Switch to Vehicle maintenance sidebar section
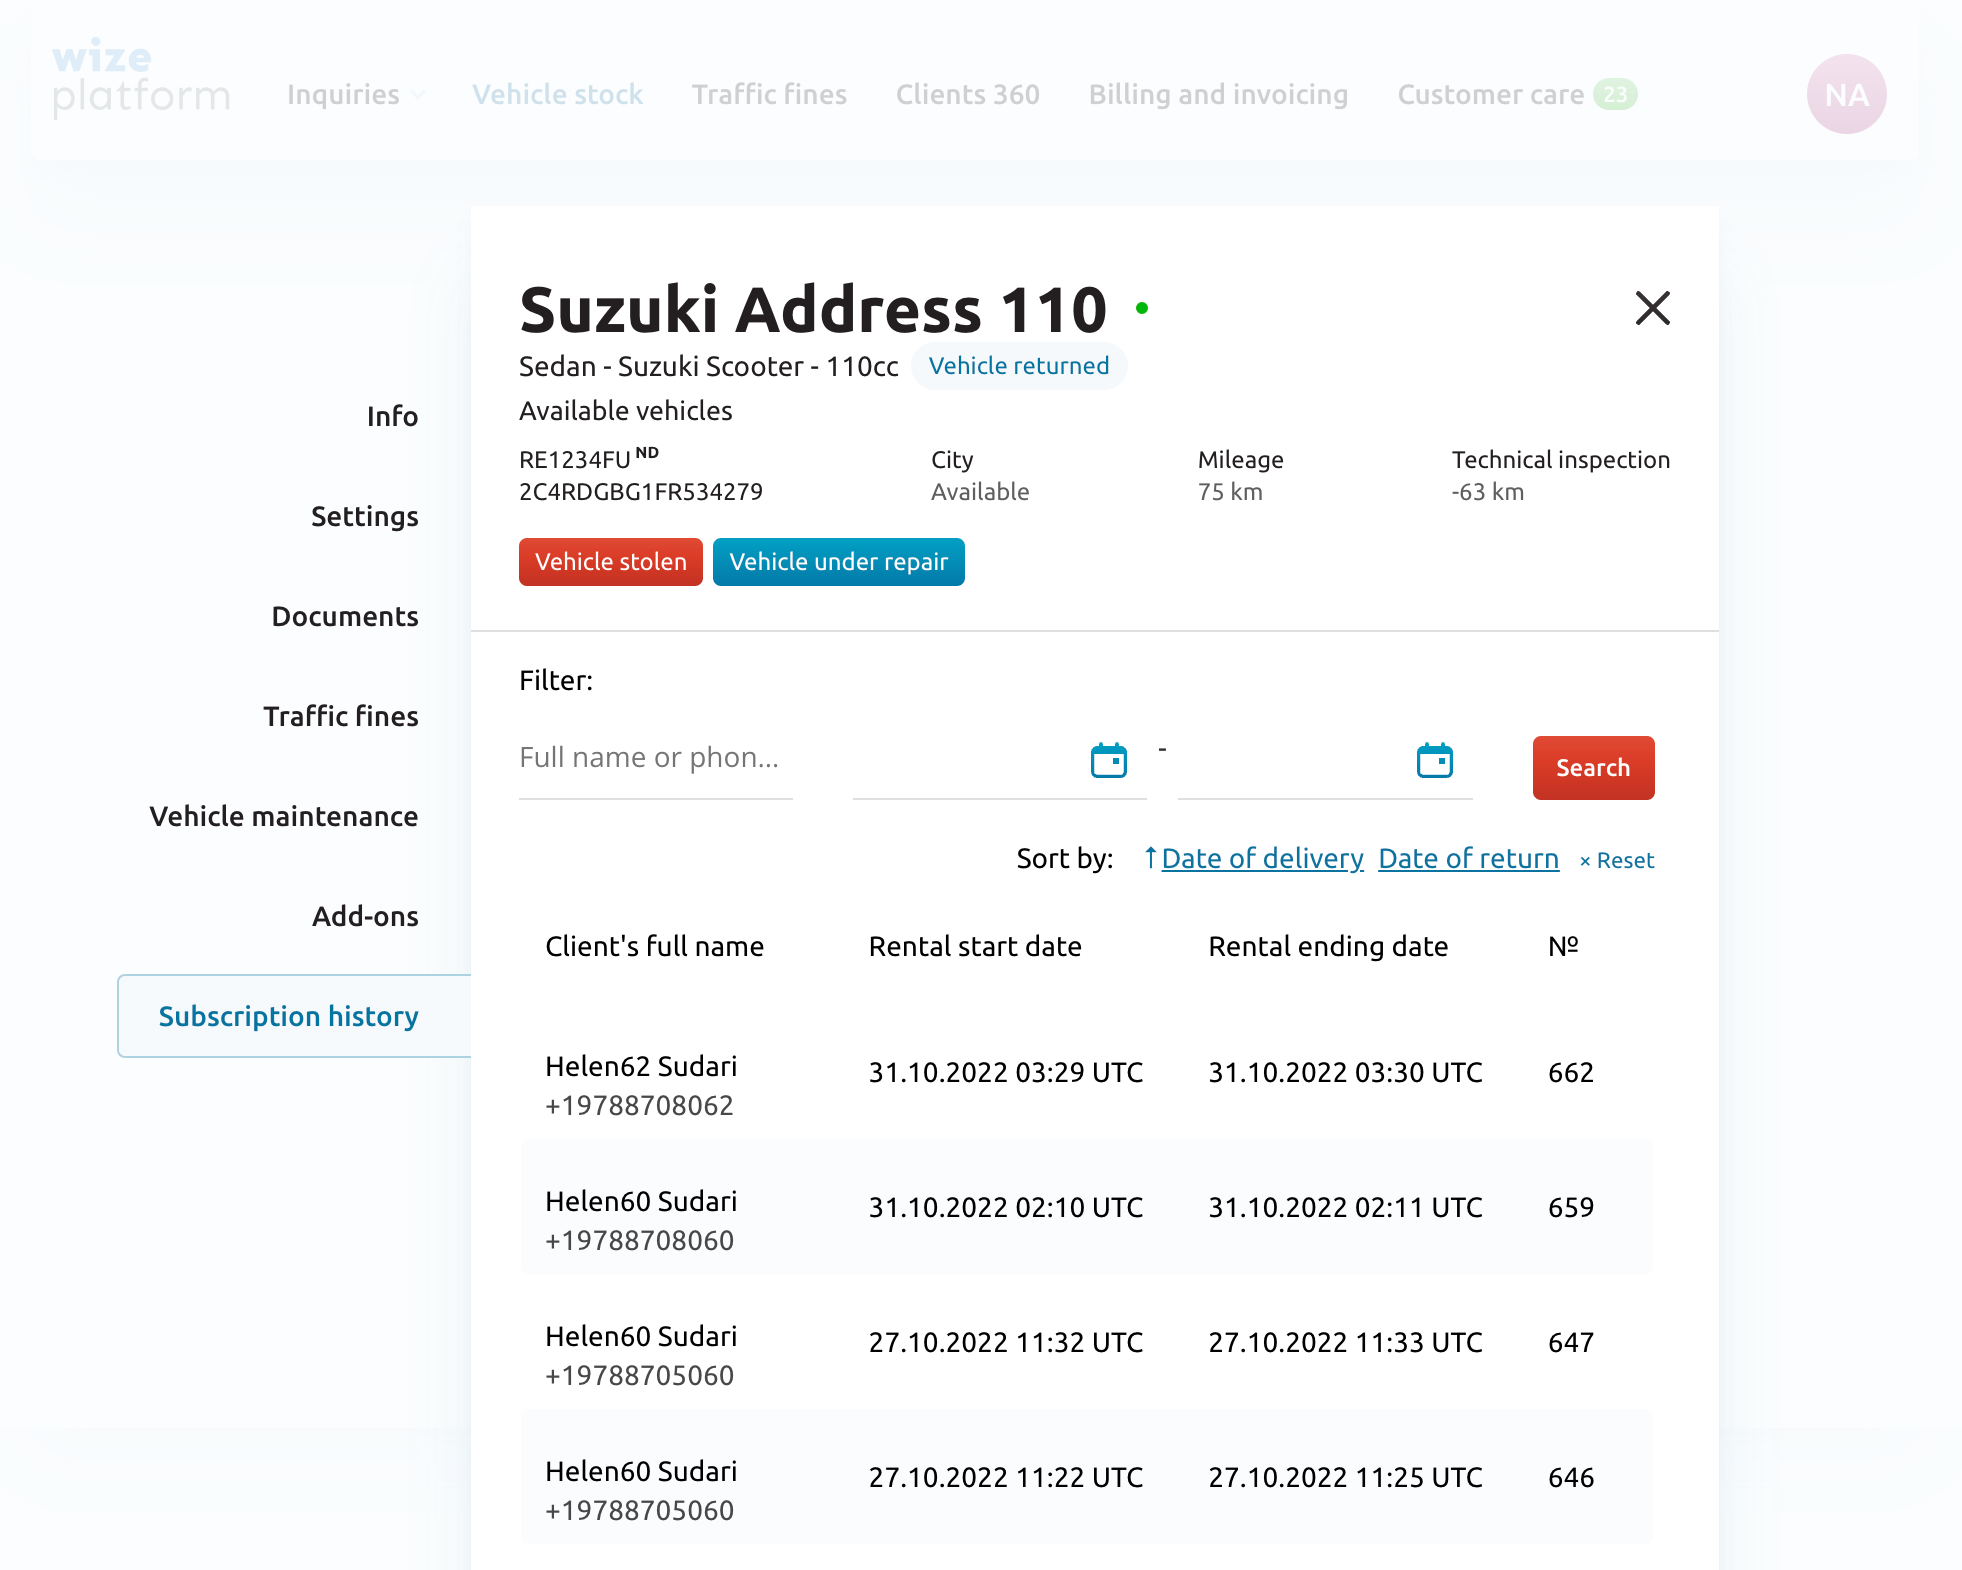Viewport: 1962px width, 1570px height. tap(284, 816)
